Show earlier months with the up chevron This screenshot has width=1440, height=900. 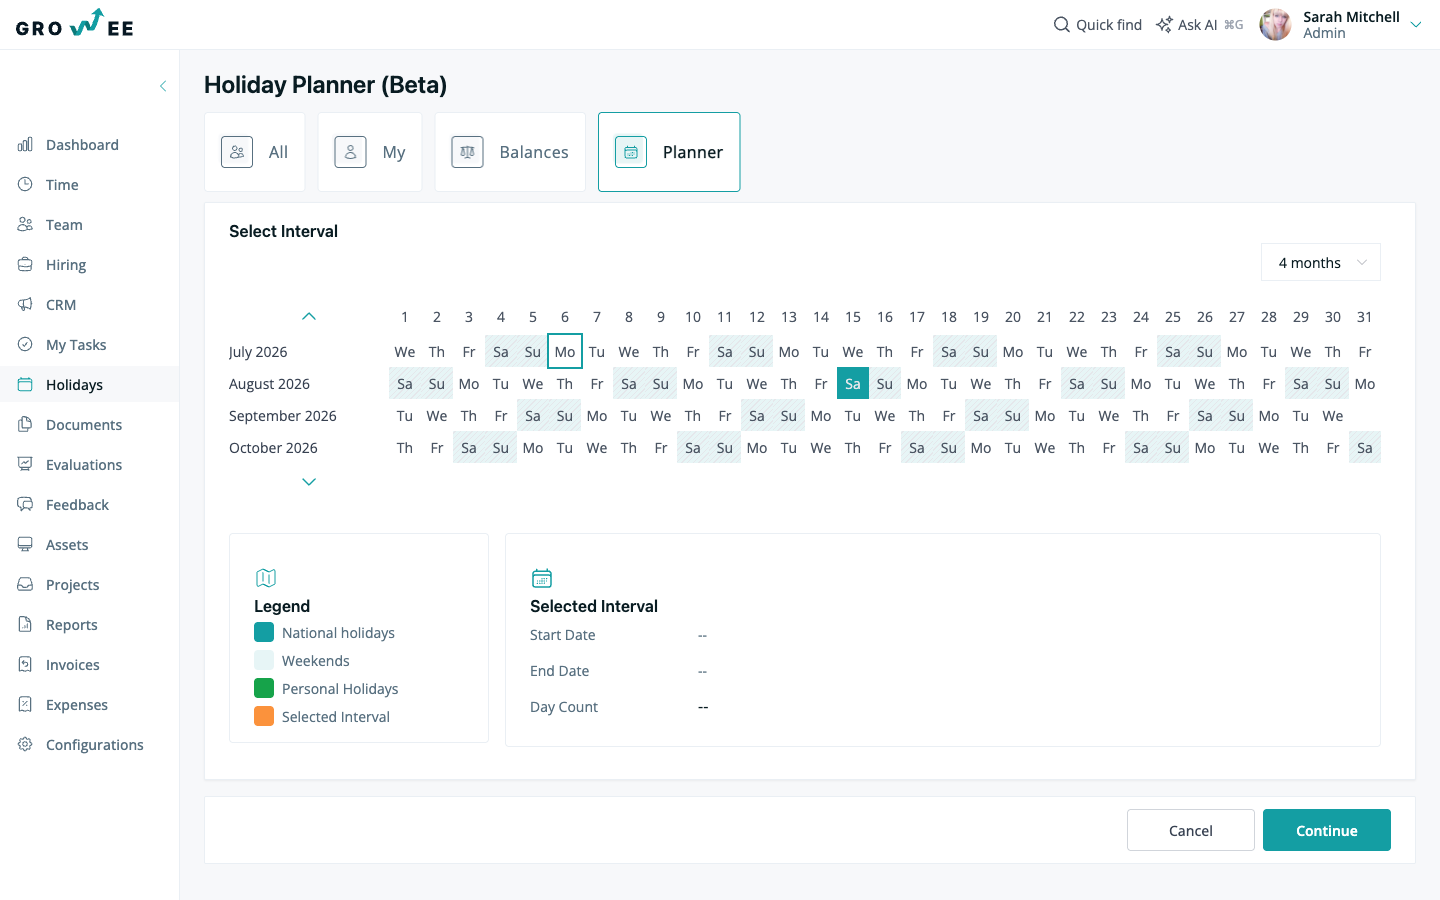click(x=309, y=316)
